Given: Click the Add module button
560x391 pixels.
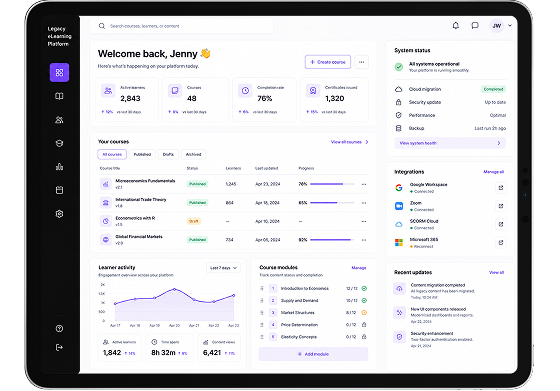Looking at the screenshot, I should [313, 354].
